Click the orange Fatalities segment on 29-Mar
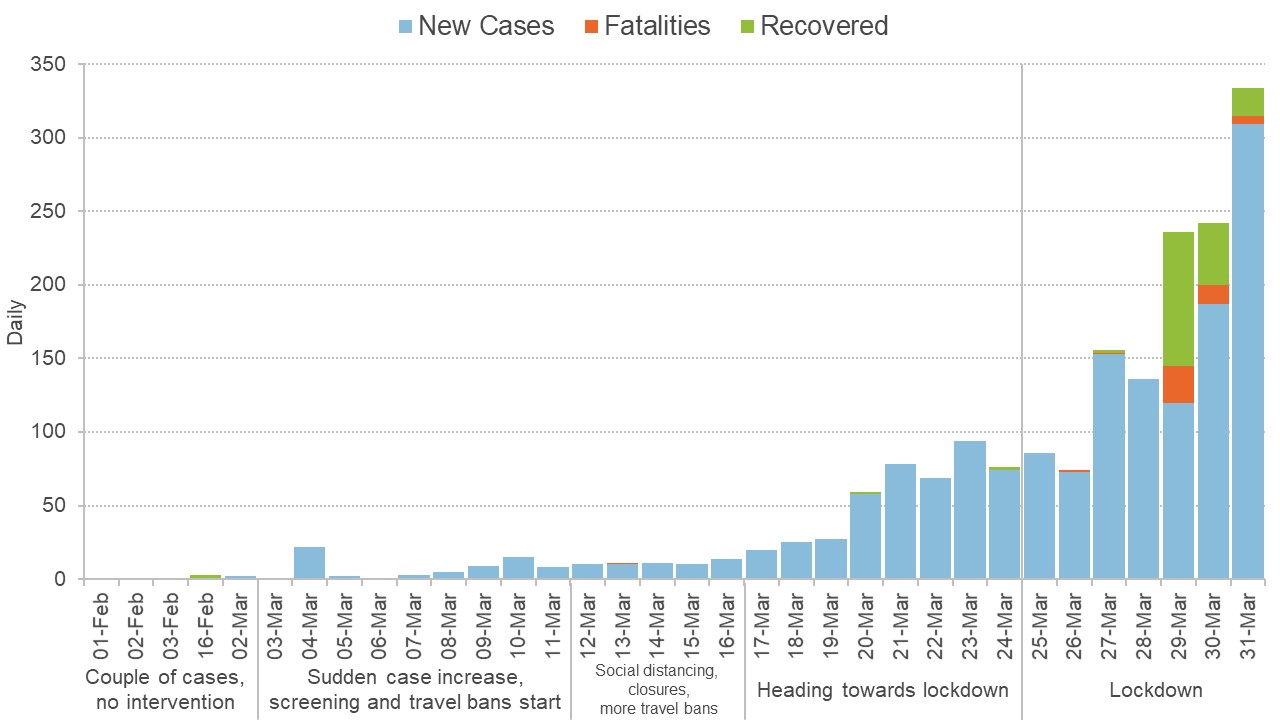Image resolution: width=1280 pixels, height=720 pixels. click(1178, 384)
